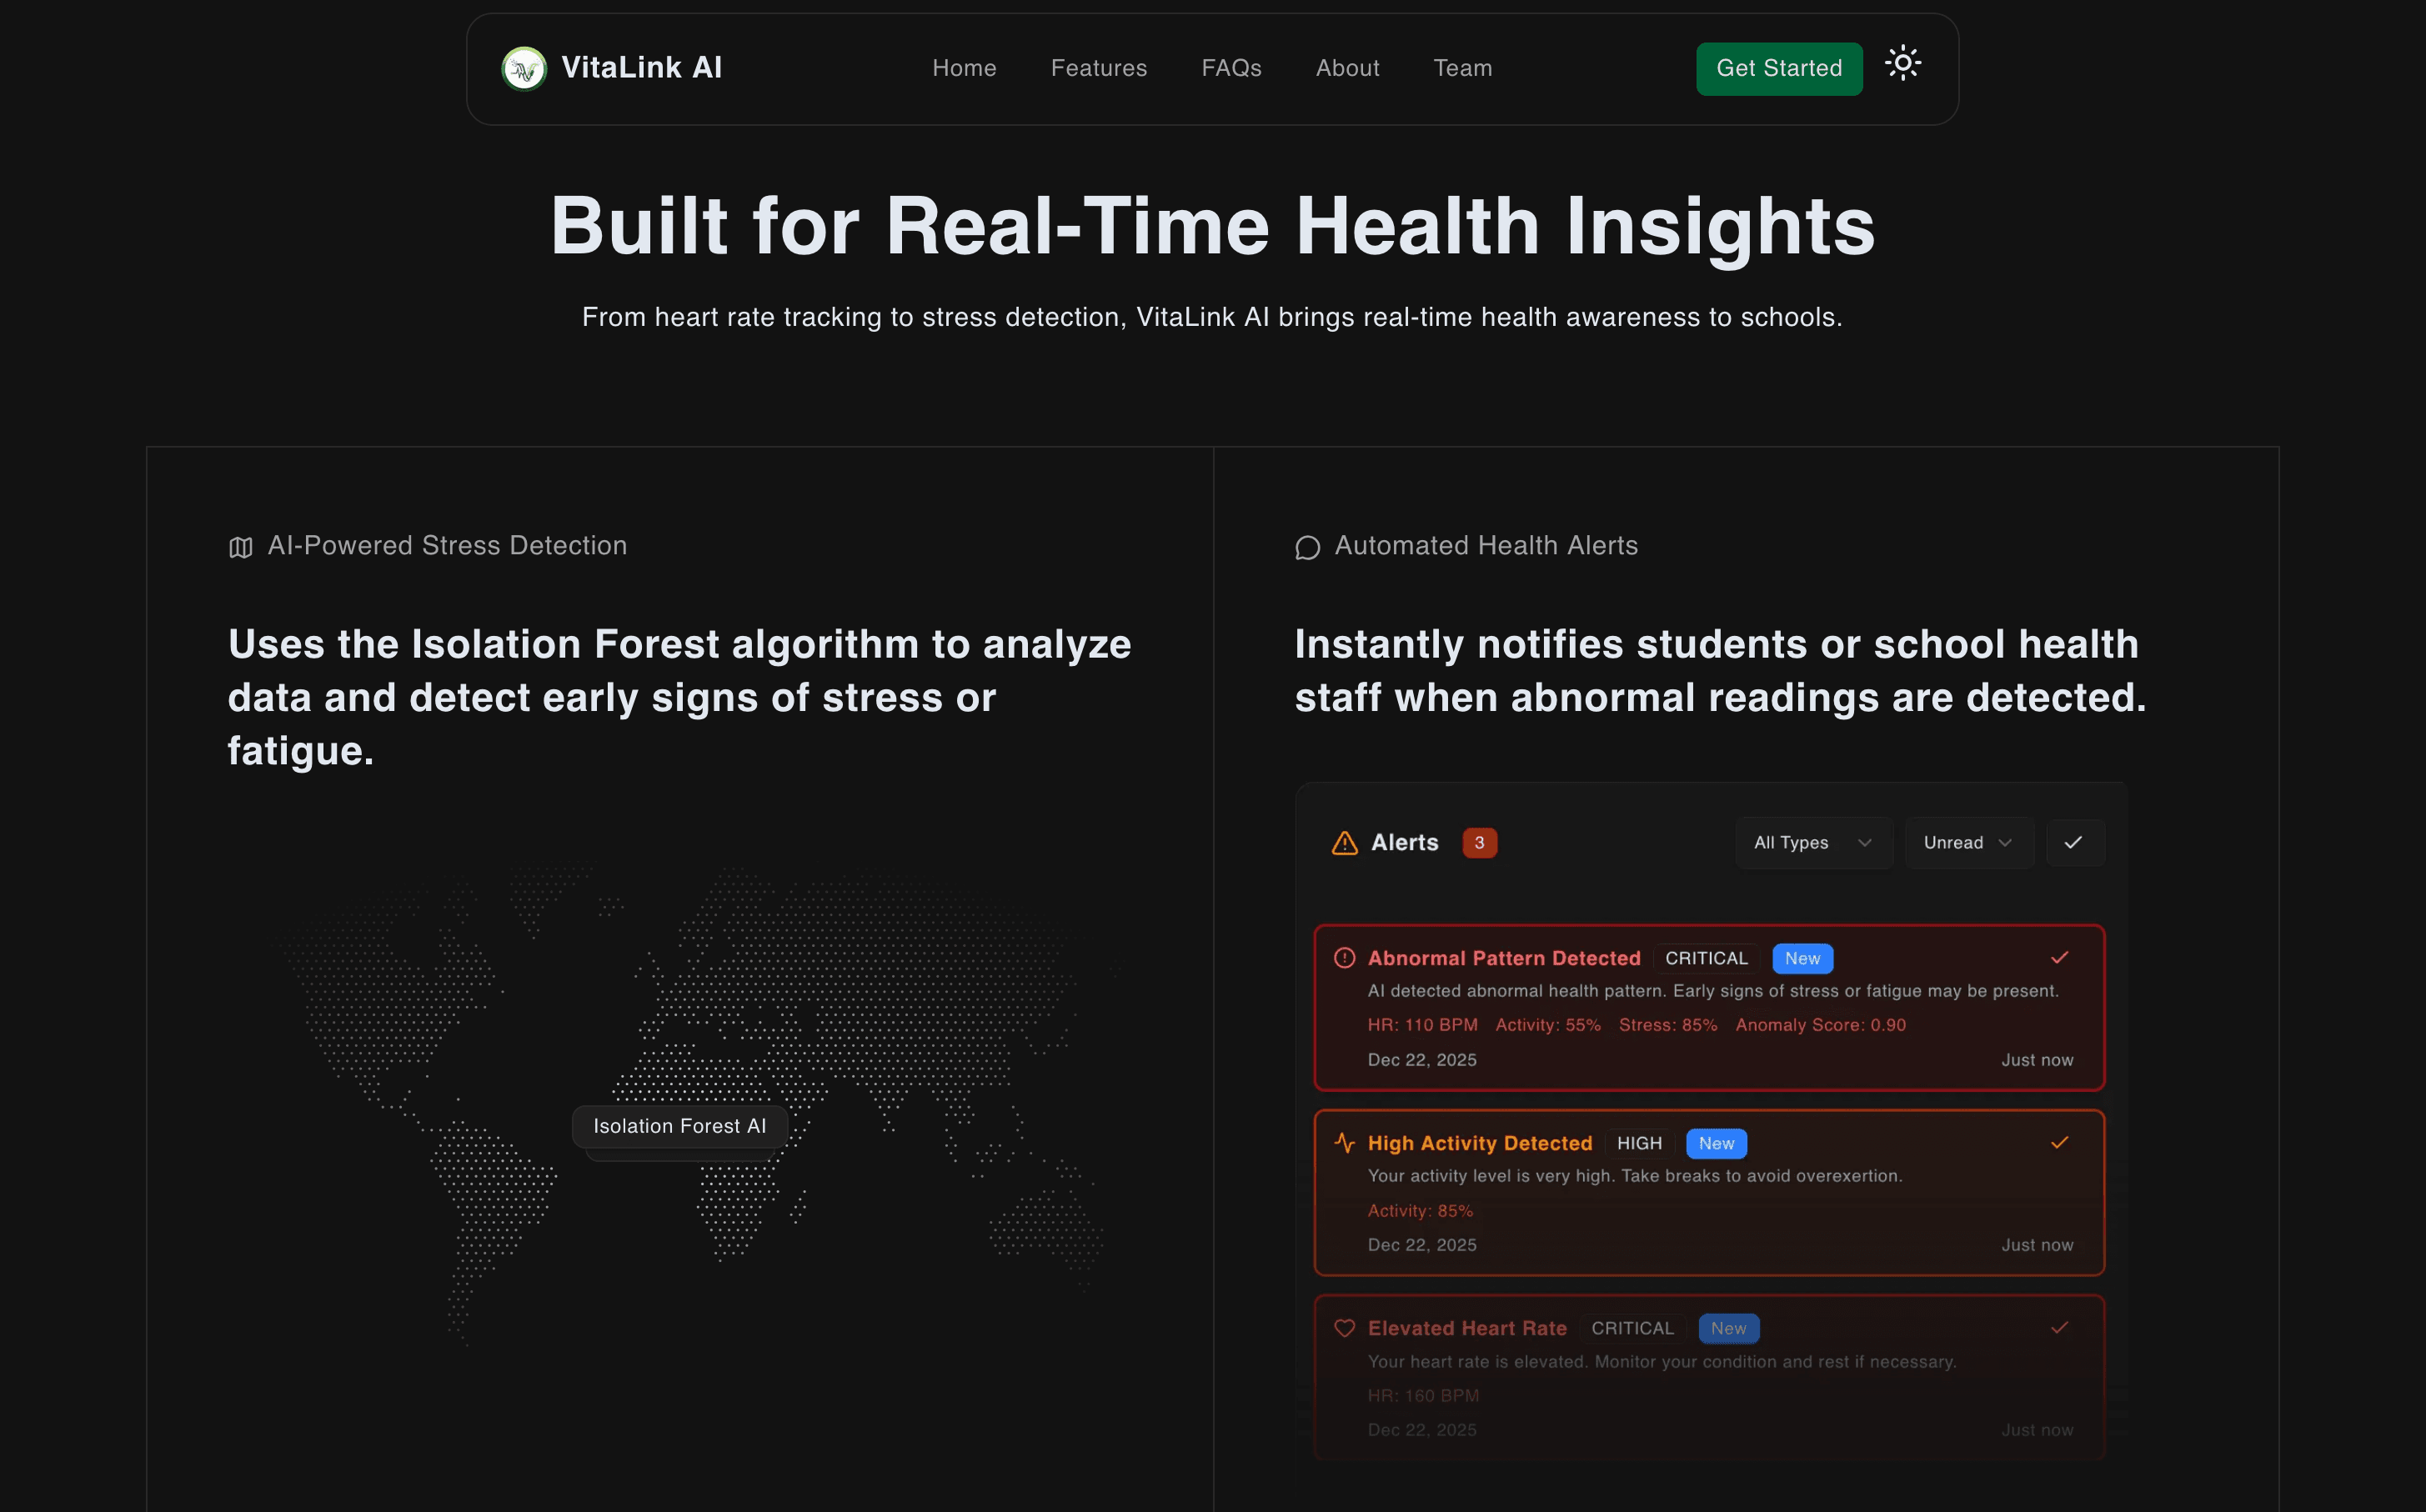2426x1512 pixels.
Task: Mark Abnormal Pattern Detected alert as read
Action: [x=2059, y=958]
